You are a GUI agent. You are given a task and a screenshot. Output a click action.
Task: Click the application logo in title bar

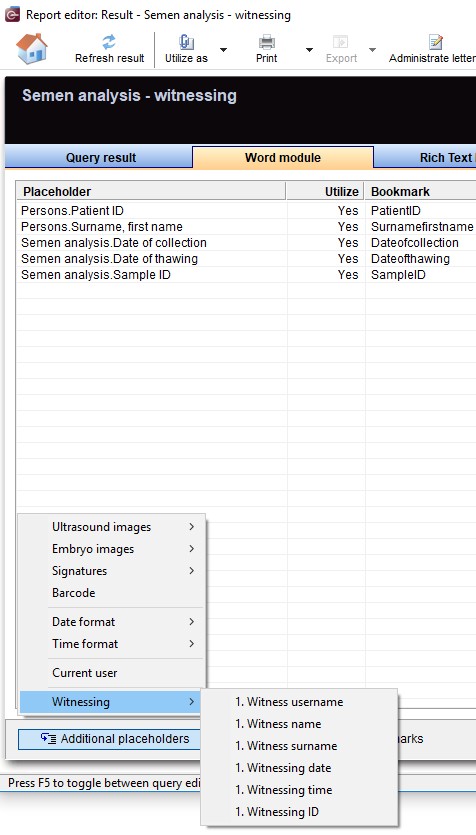(x=12, y=14)
